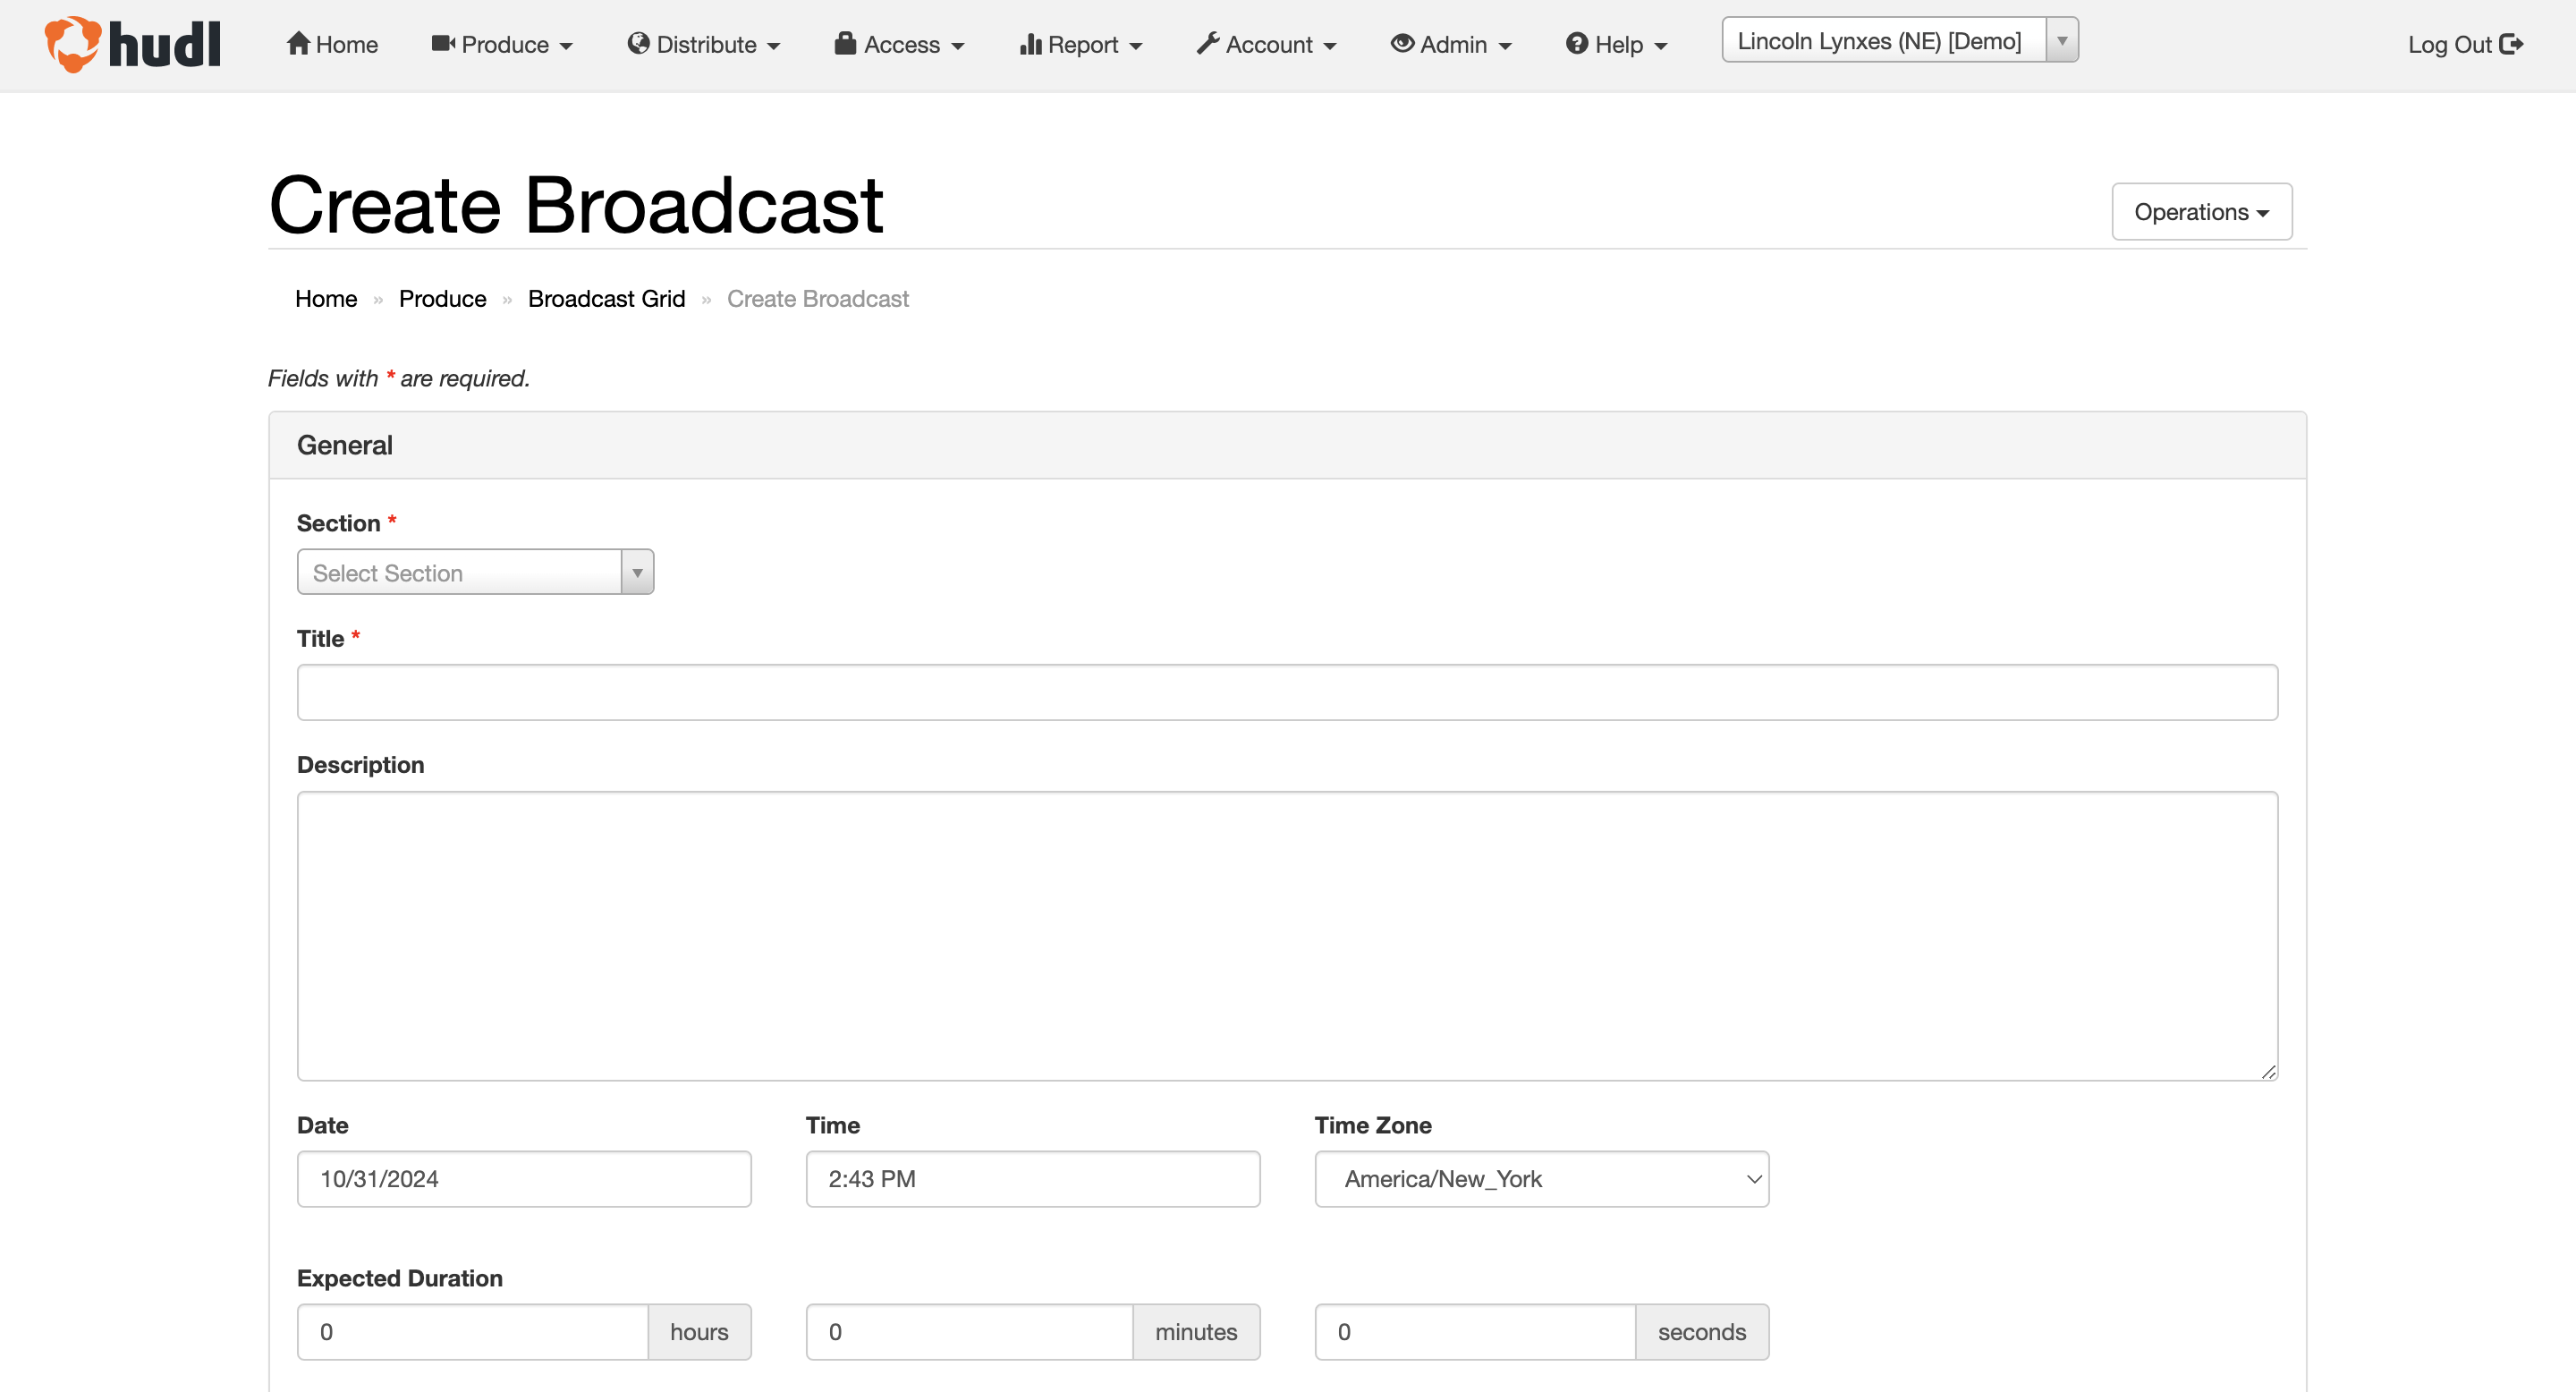The height and width of the screenshot is (1392, 2576).
Task: Open the Operations menu
Action: (x=2201, y=211)
